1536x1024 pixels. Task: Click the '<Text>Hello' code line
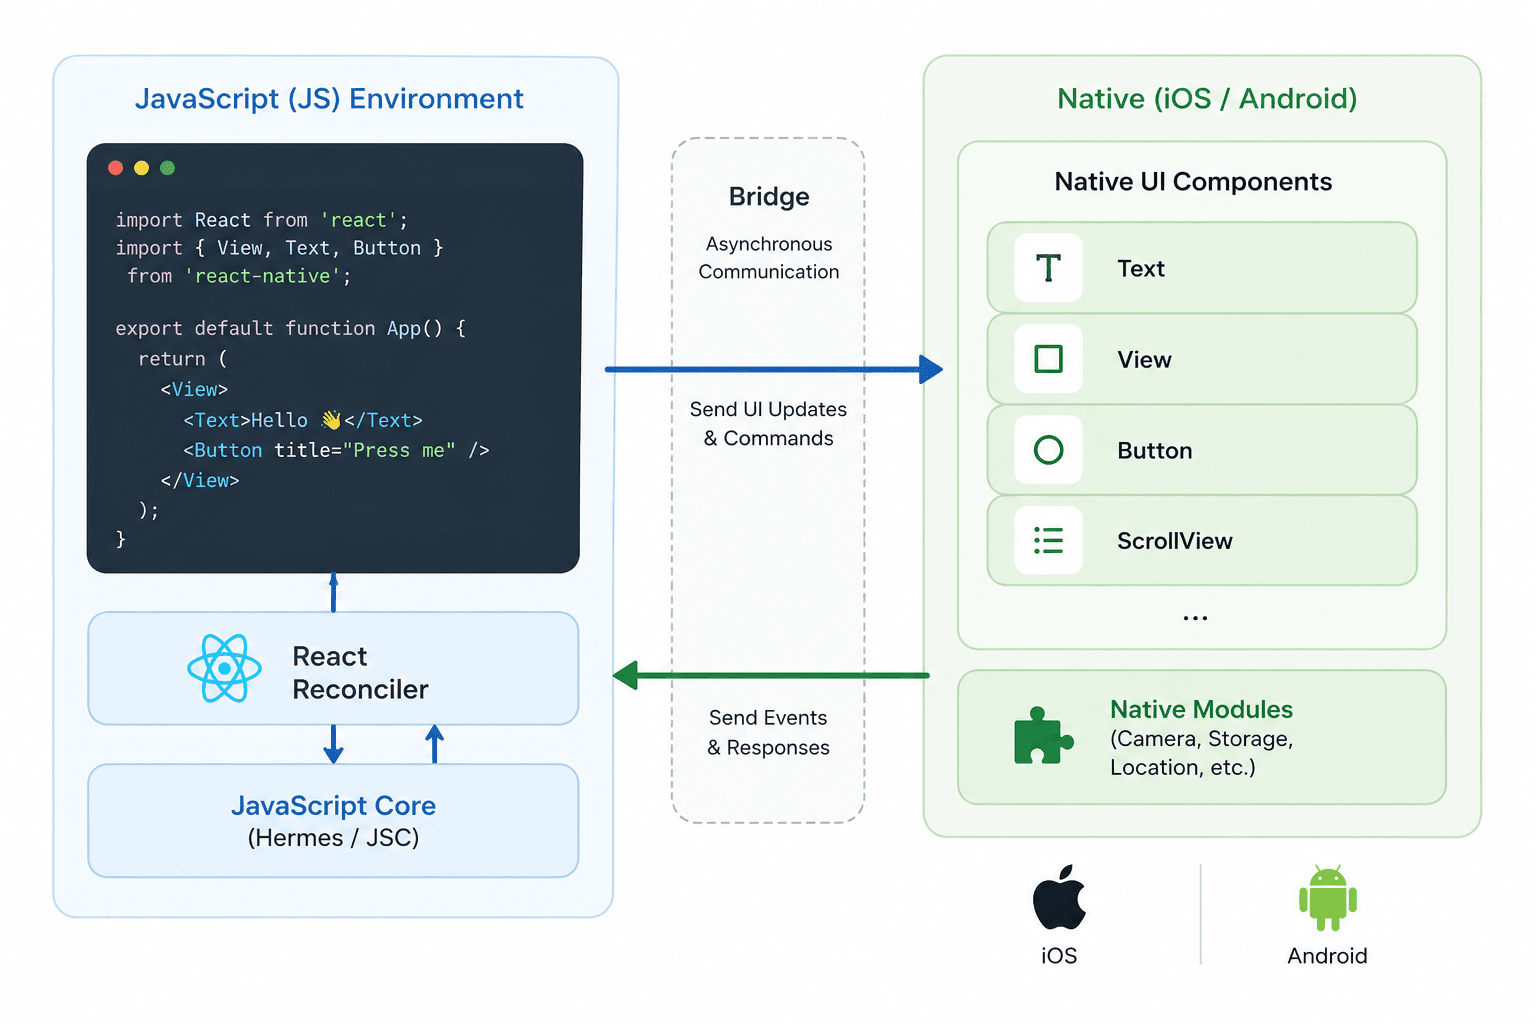point(303,420)
